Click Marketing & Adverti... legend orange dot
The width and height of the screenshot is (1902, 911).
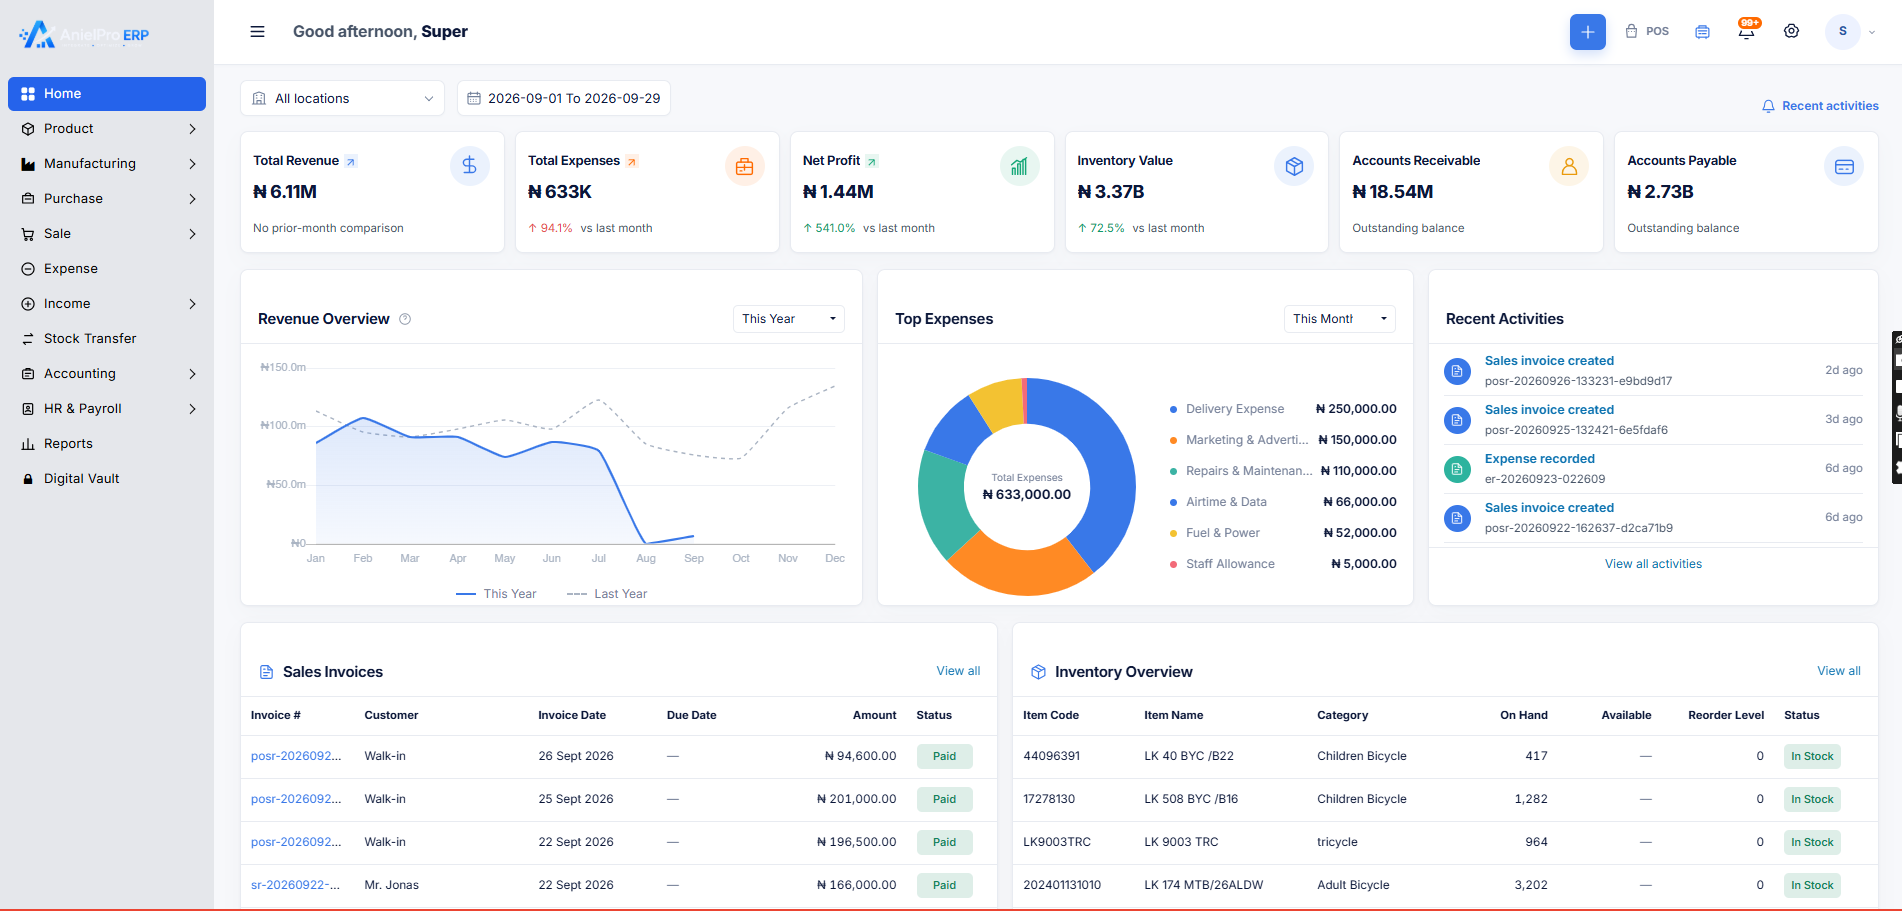click(1173, 440)
